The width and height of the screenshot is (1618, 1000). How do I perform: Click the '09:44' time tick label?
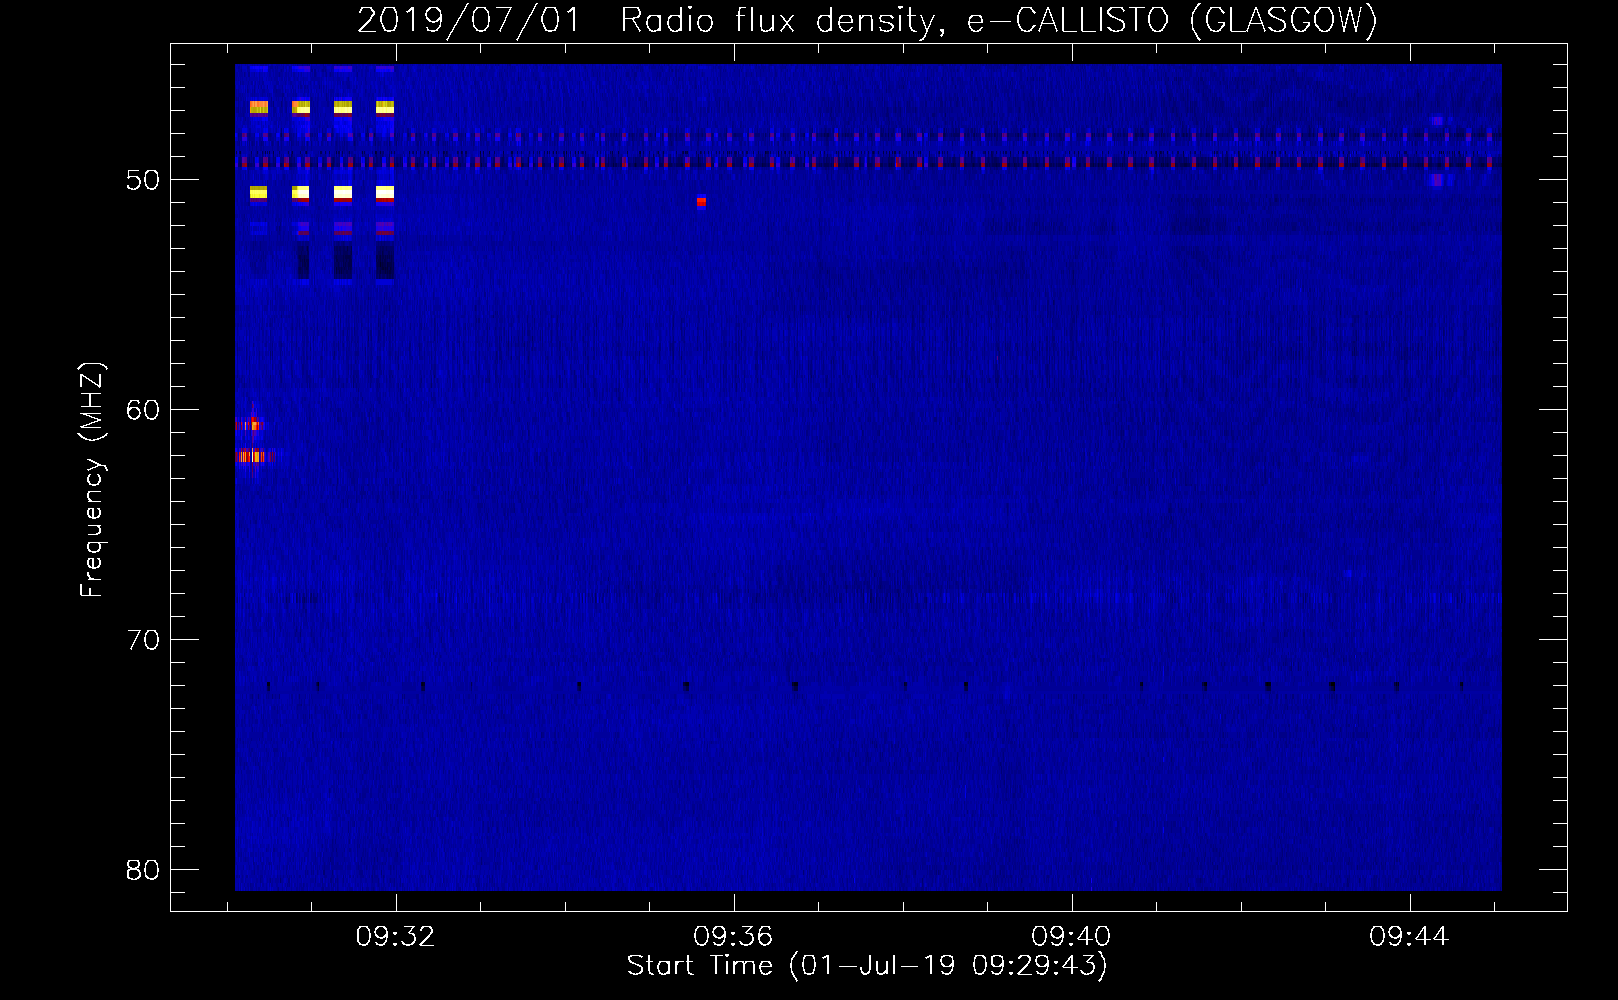pyautogui.click(x=1409, y=937)
